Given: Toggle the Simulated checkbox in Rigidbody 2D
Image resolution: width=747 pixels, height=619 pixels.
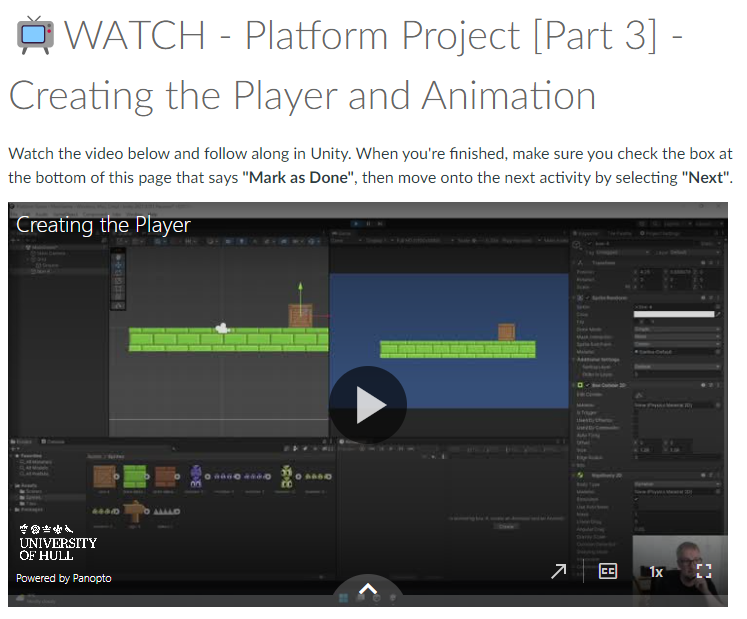Looking at the screenshot, I should 637,500.
